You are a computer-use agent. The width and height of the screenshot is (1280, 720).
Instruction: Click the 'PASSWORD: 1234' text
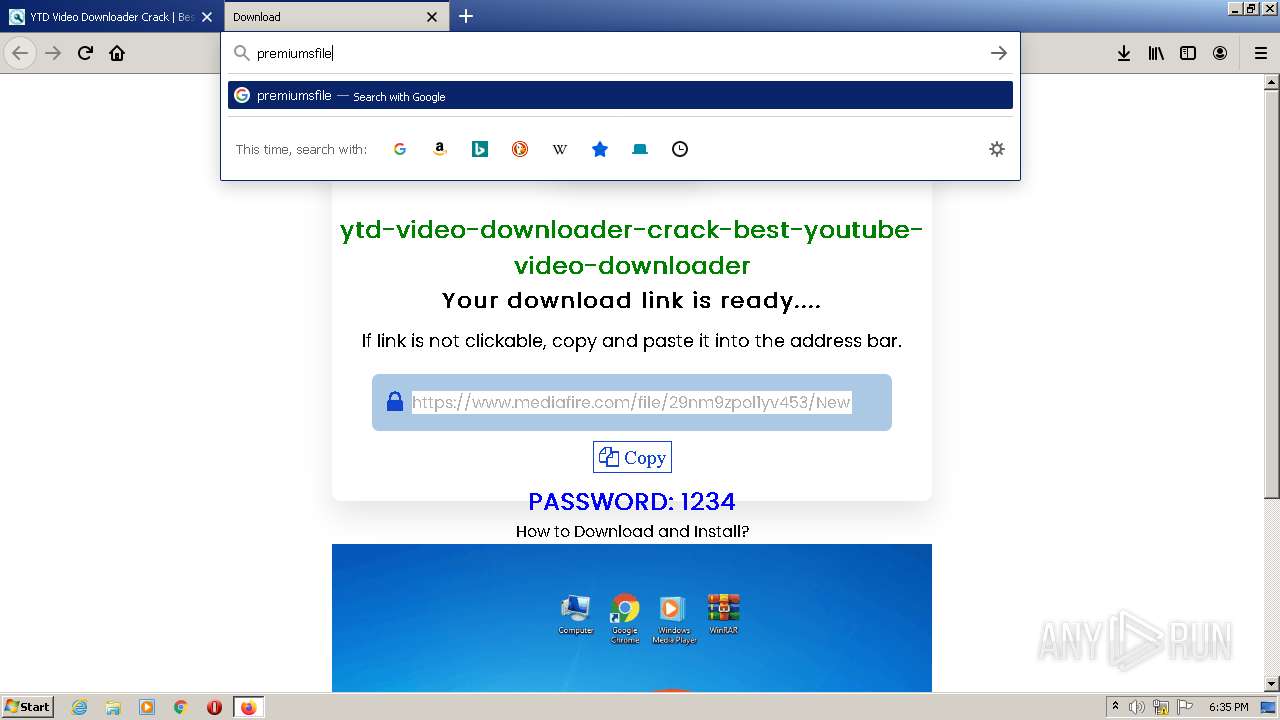[x=632, y=501]
